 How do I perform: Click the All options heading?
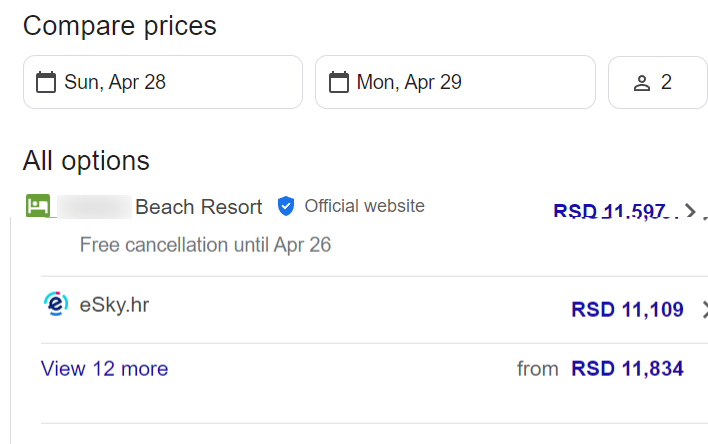click(86, 160)
